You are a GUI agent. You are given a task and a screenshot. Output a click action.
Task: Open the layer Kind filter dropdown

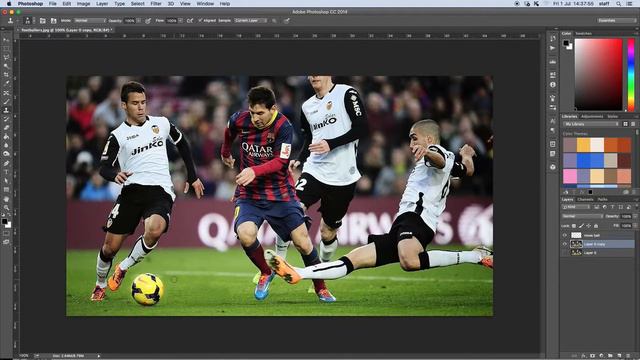pos(576,207)
